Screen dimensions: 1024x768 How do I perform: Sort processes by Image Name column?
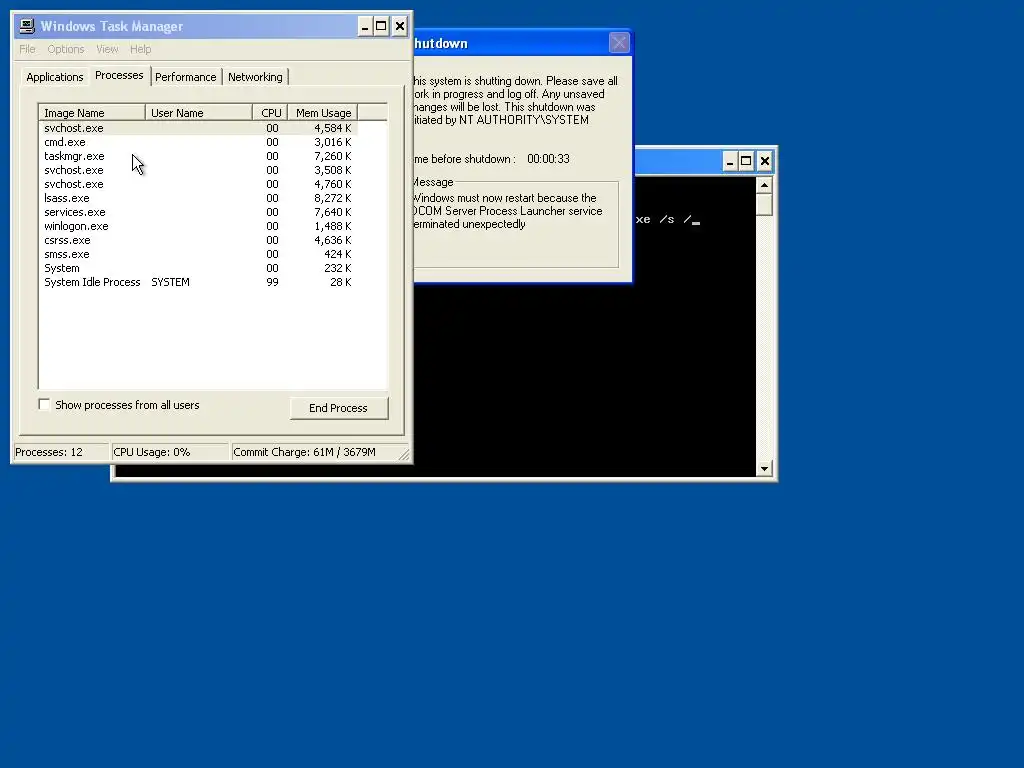[x=92, y=113]
